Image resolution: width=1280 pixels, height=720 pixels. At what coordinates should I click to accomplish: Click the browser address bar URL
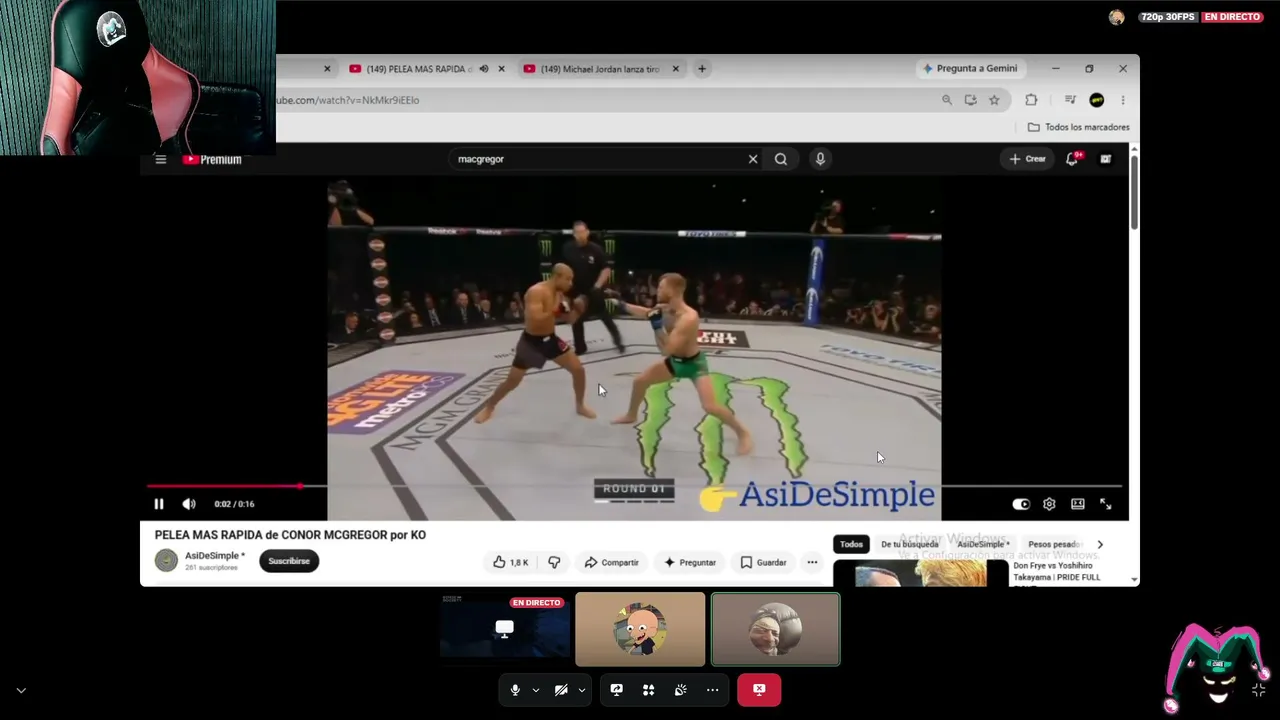pos(348,100)
